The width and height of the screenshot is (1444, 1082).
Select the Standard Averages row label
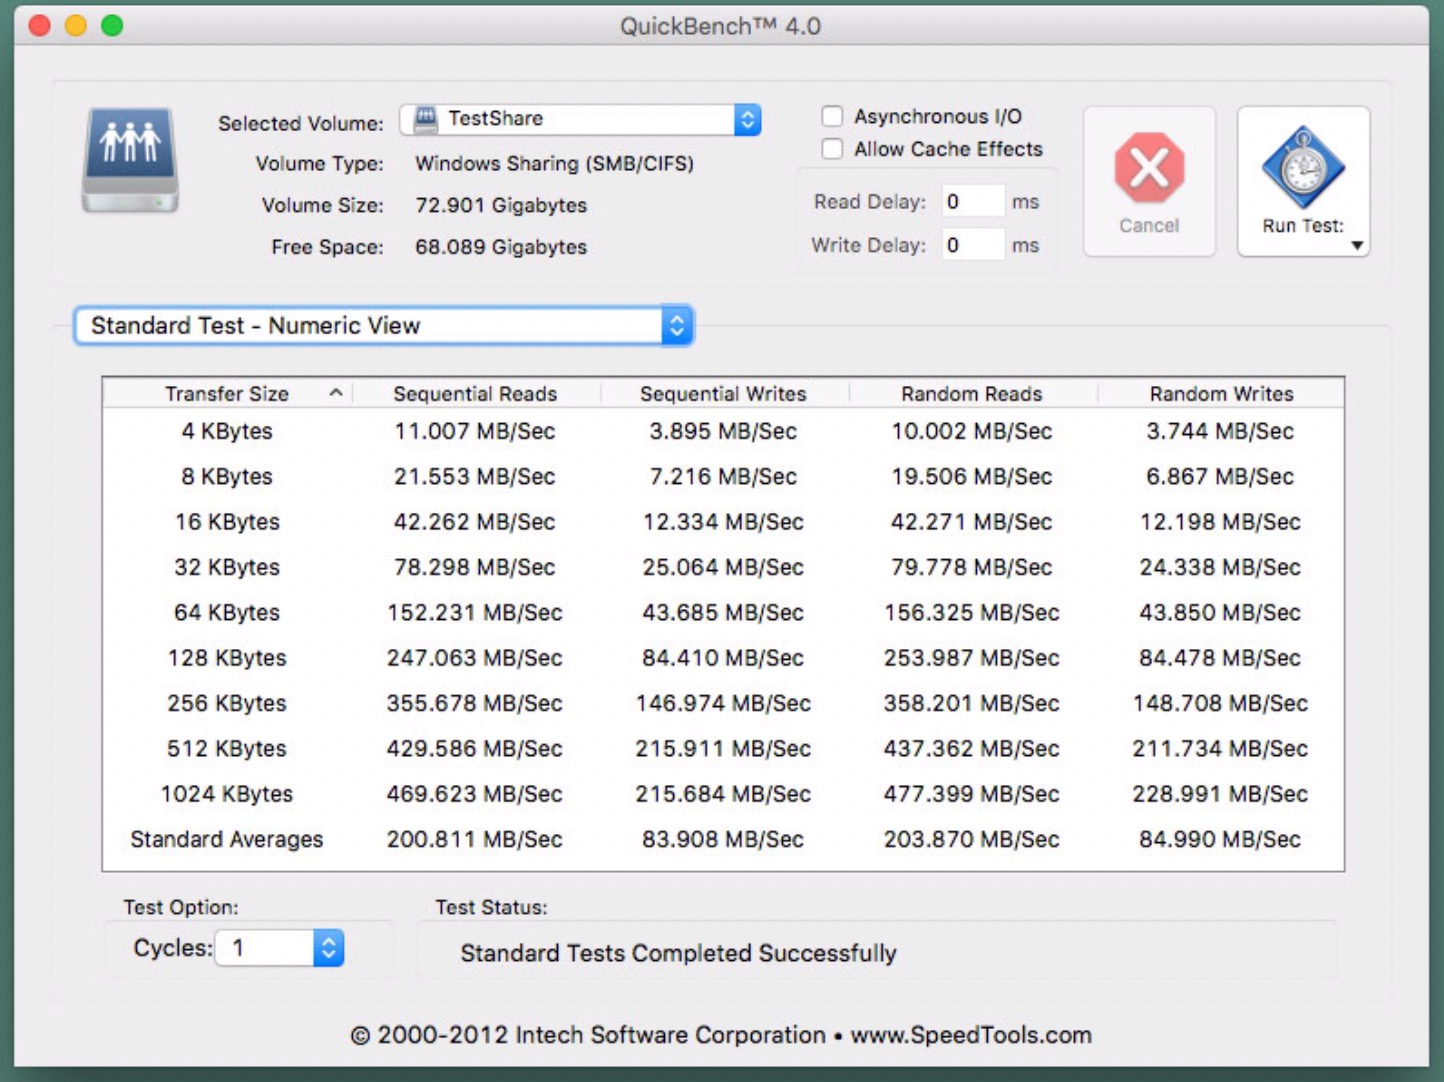tap(227, 839)
